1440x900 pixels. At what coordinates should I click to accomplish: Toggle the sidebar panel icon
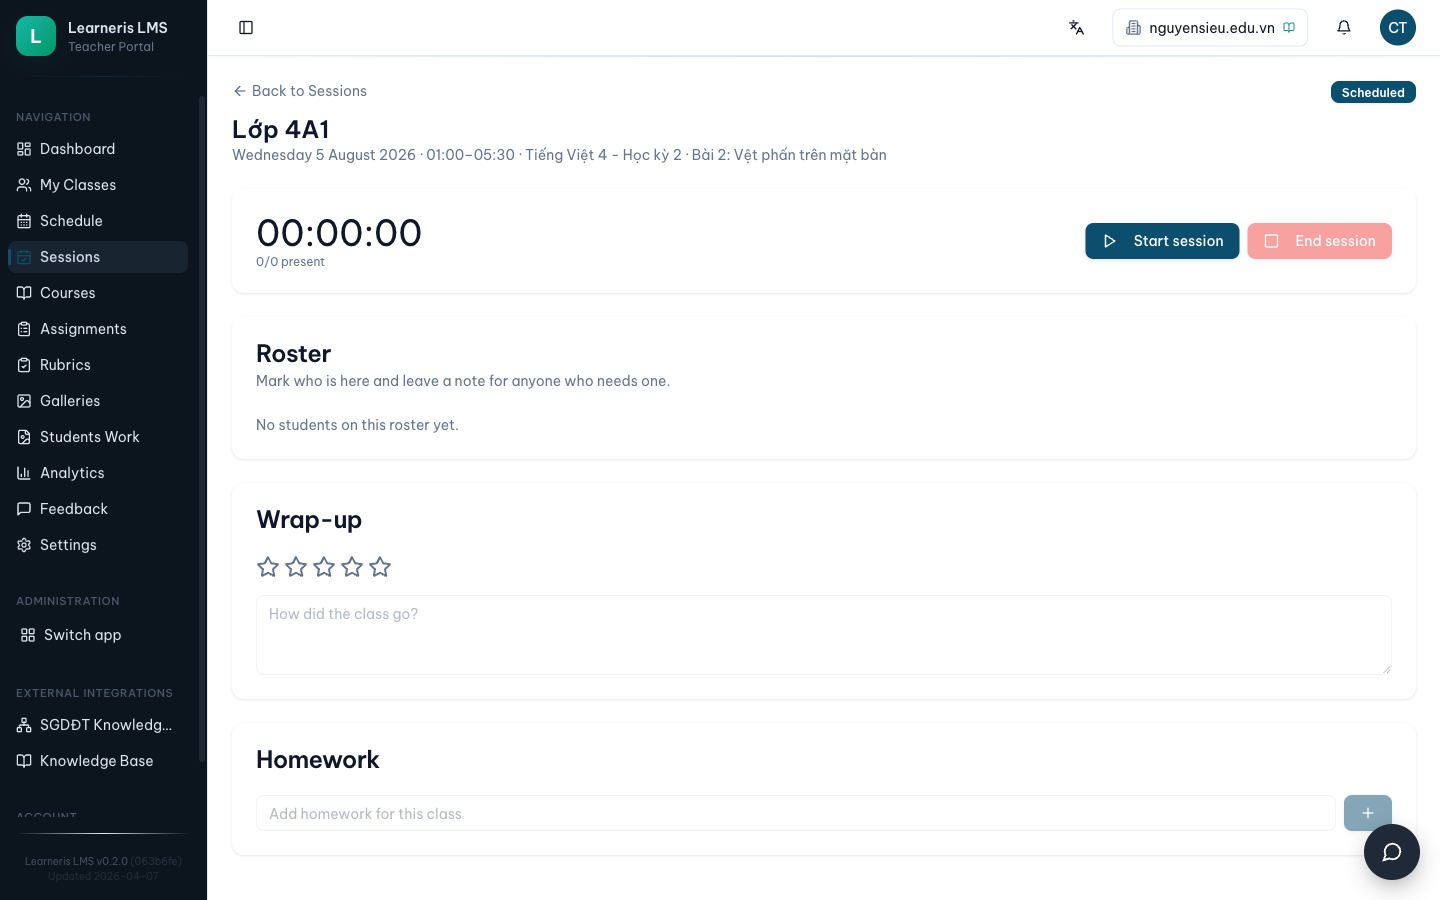pos(246,28)
